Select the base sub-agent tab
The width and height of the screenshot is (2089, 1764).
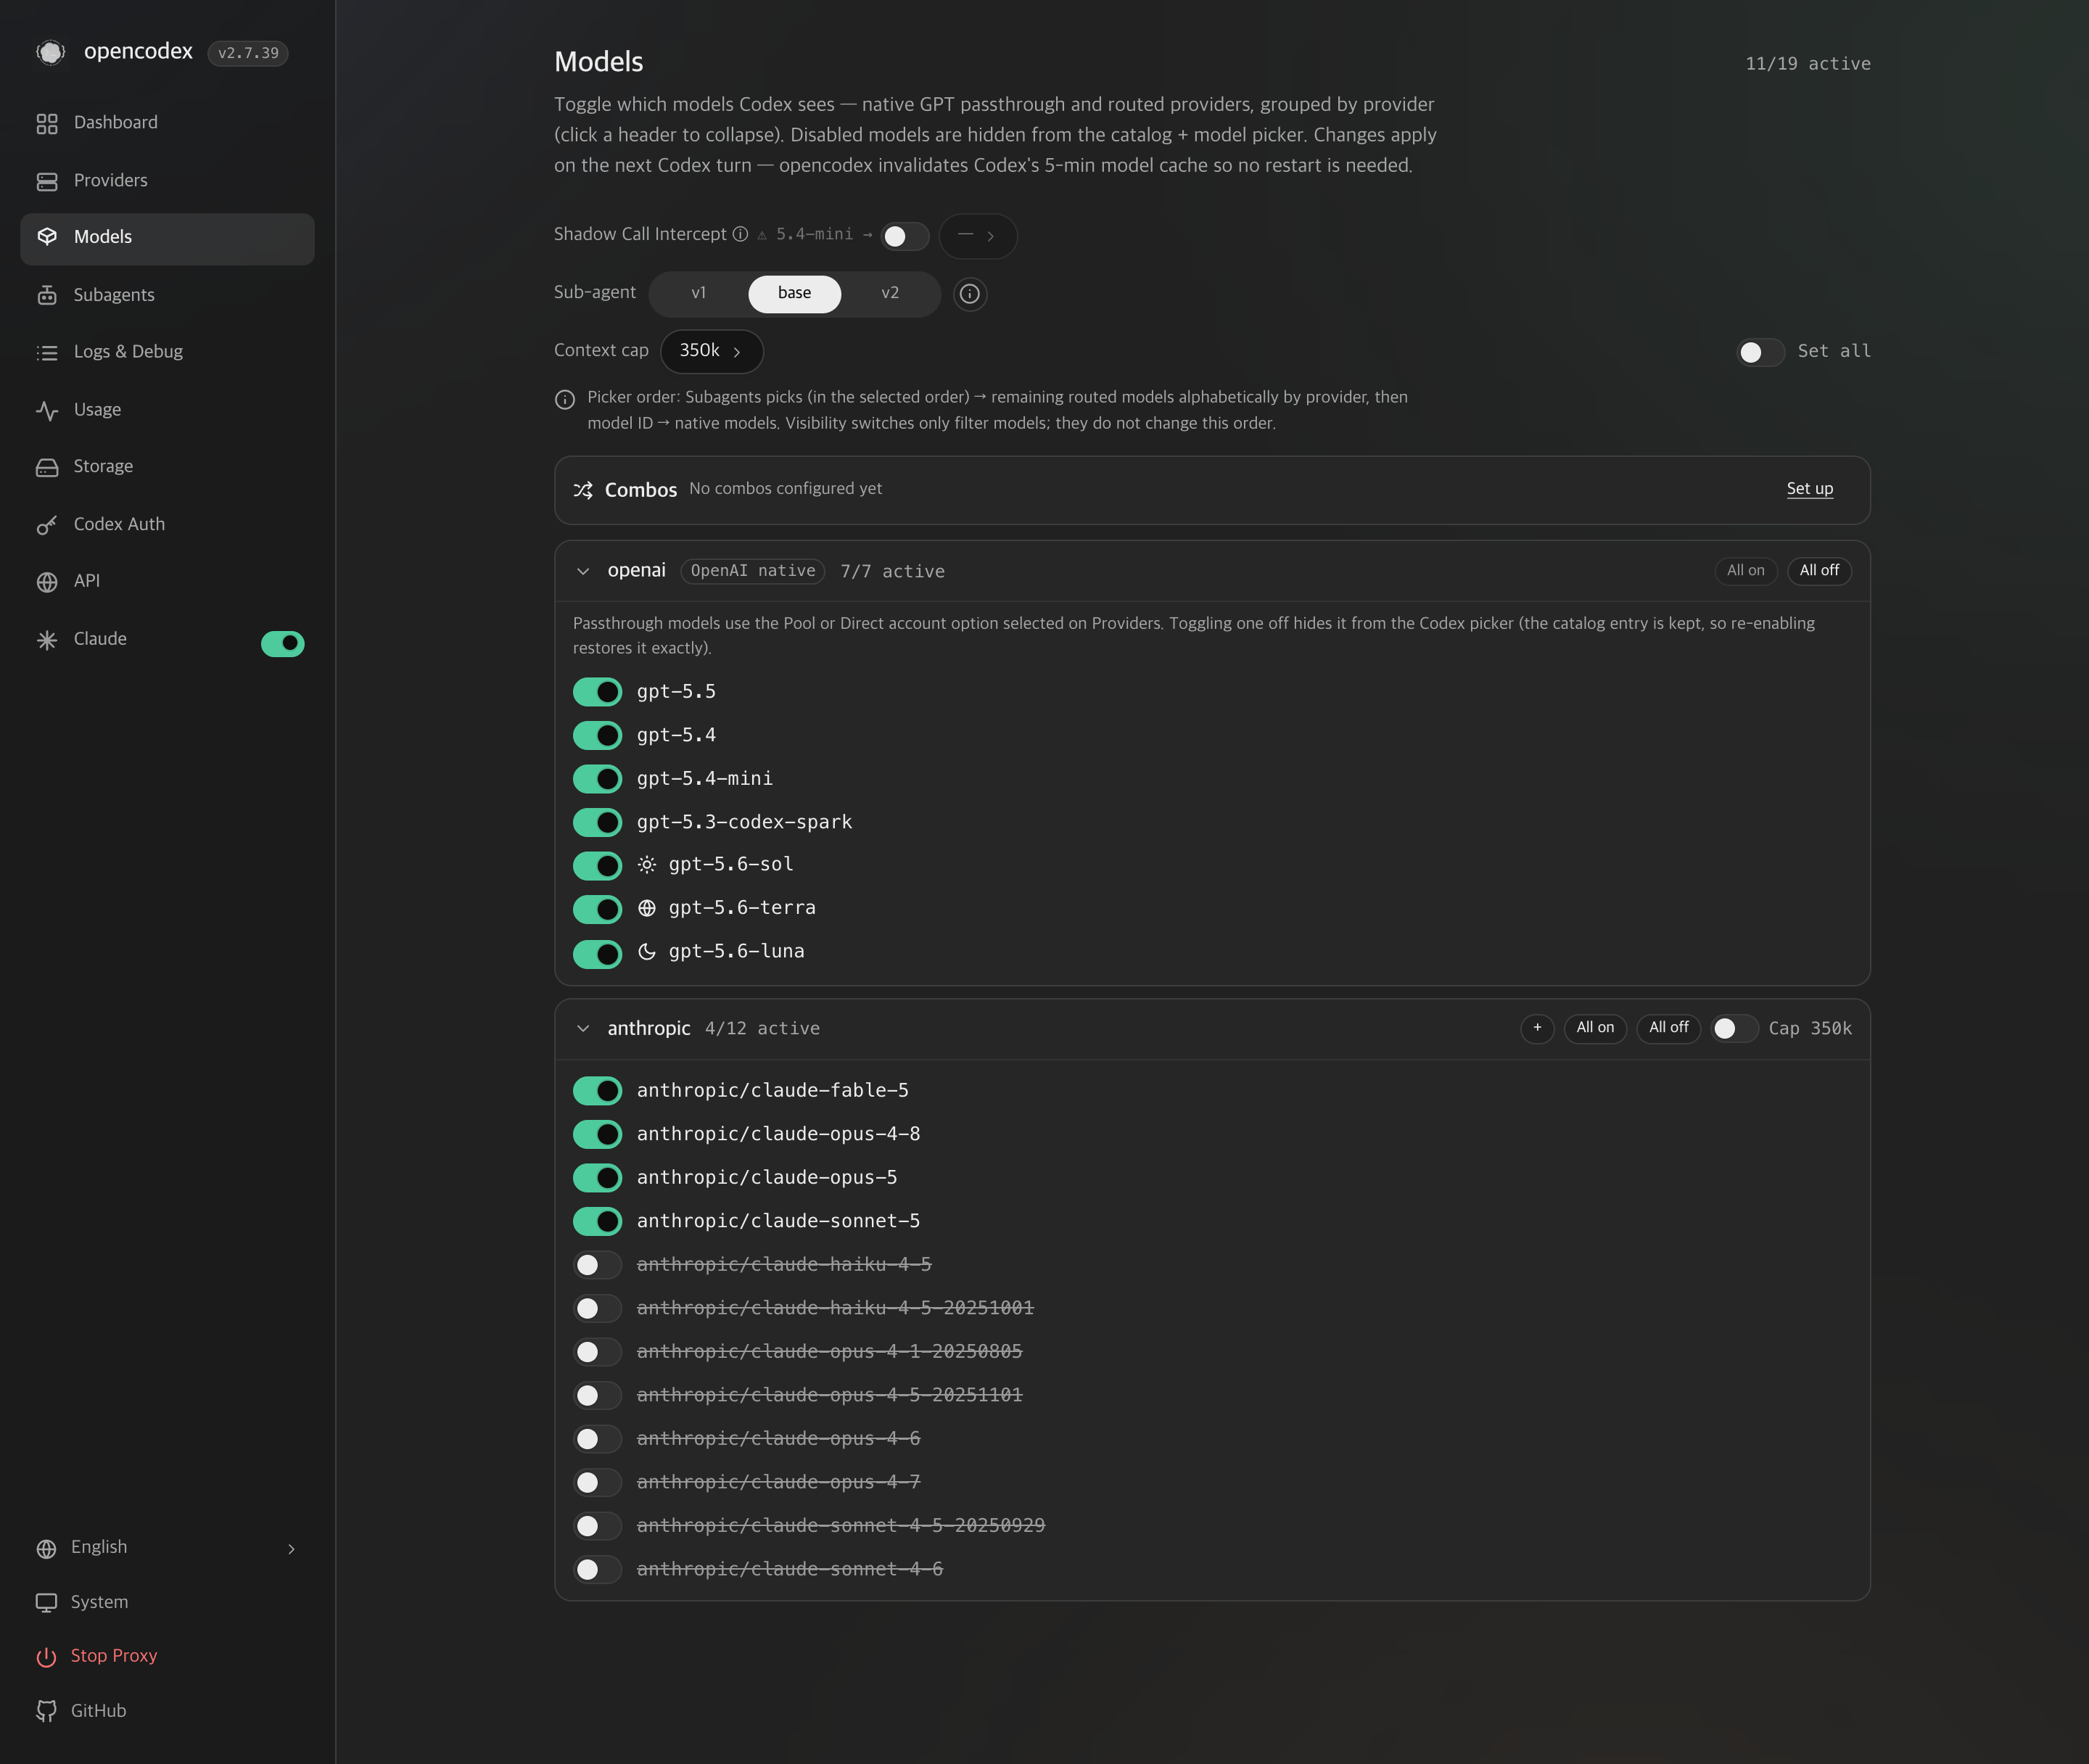[794, 294]
